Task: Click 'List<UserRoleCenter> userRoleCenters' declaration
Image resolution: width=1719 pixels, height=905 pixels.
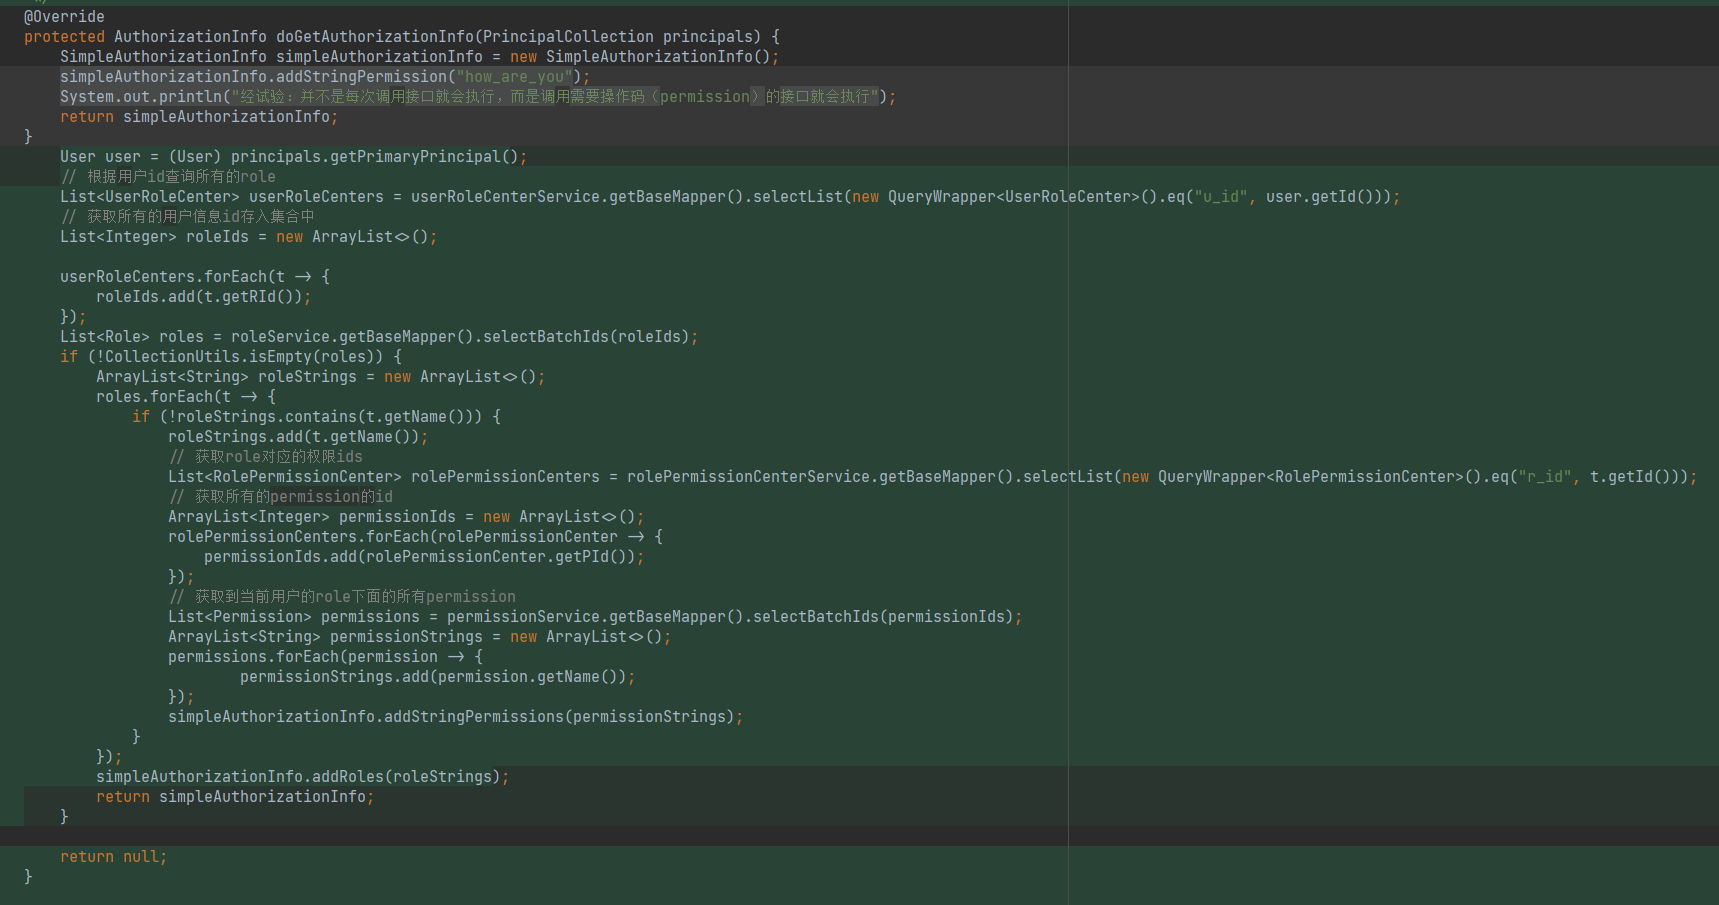Action: pyautogui.click(x=222, y=197)
